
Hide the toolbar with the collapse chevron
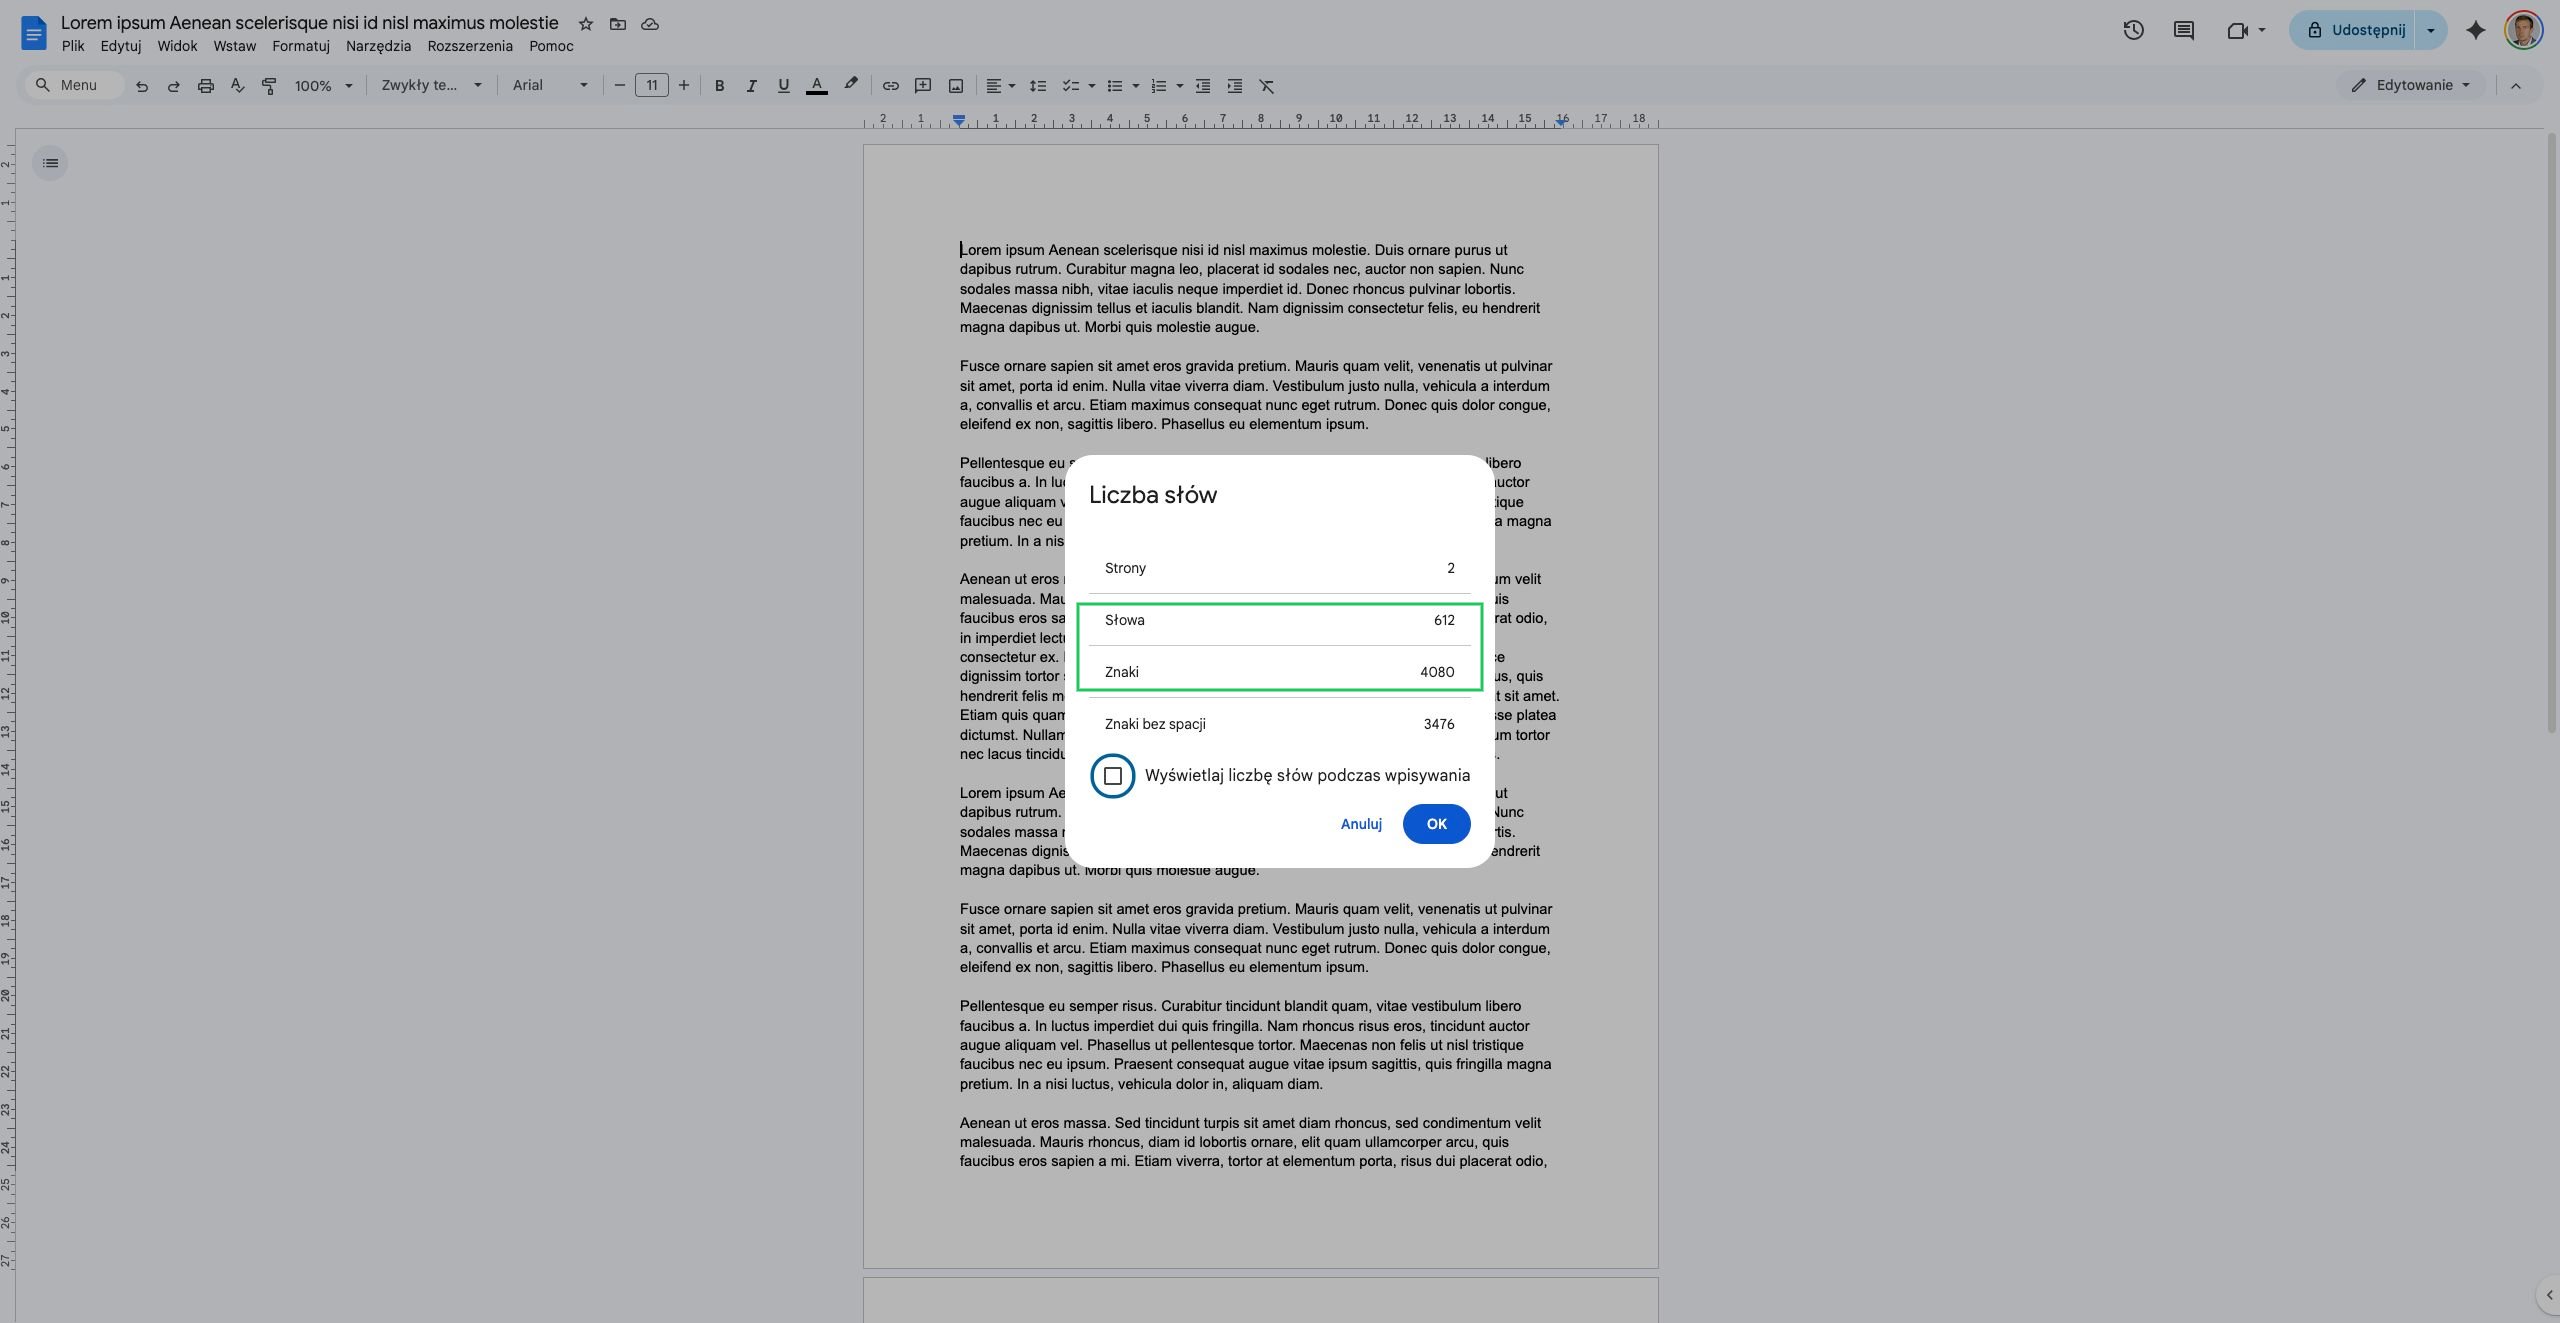tap(2516, 86)
